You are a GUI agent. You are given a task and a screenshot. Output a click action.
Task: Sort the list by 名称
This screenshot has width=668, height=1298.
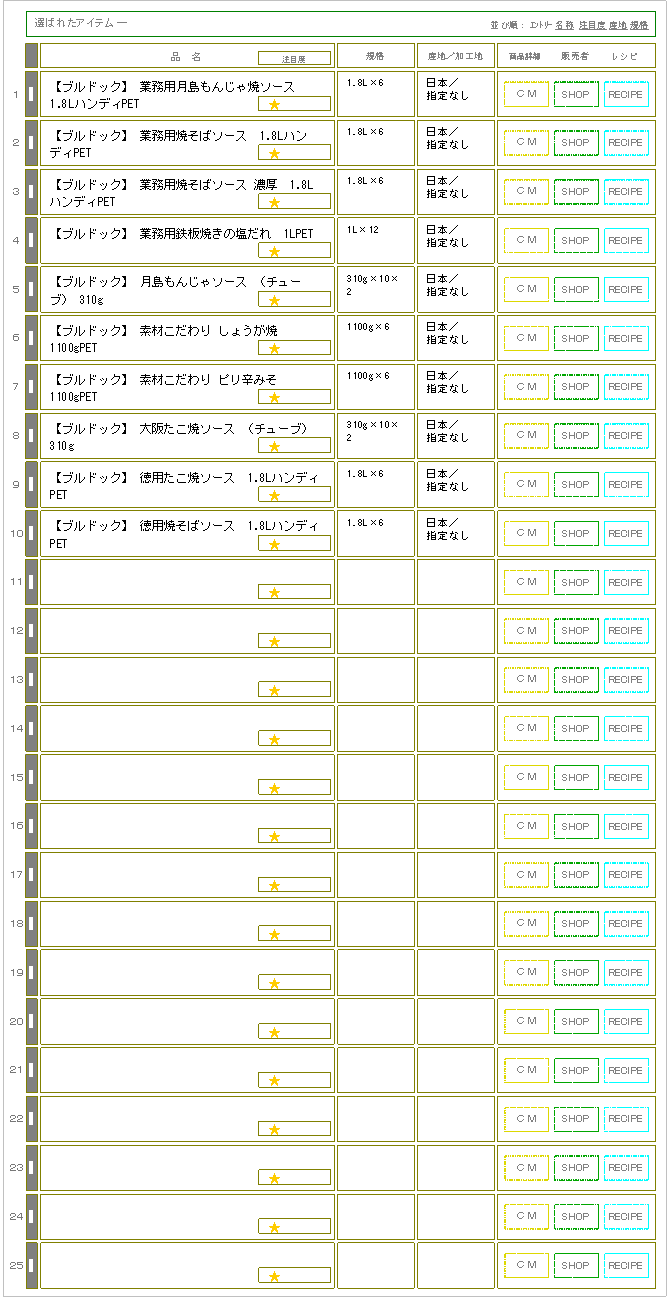(x=564, y=24)
